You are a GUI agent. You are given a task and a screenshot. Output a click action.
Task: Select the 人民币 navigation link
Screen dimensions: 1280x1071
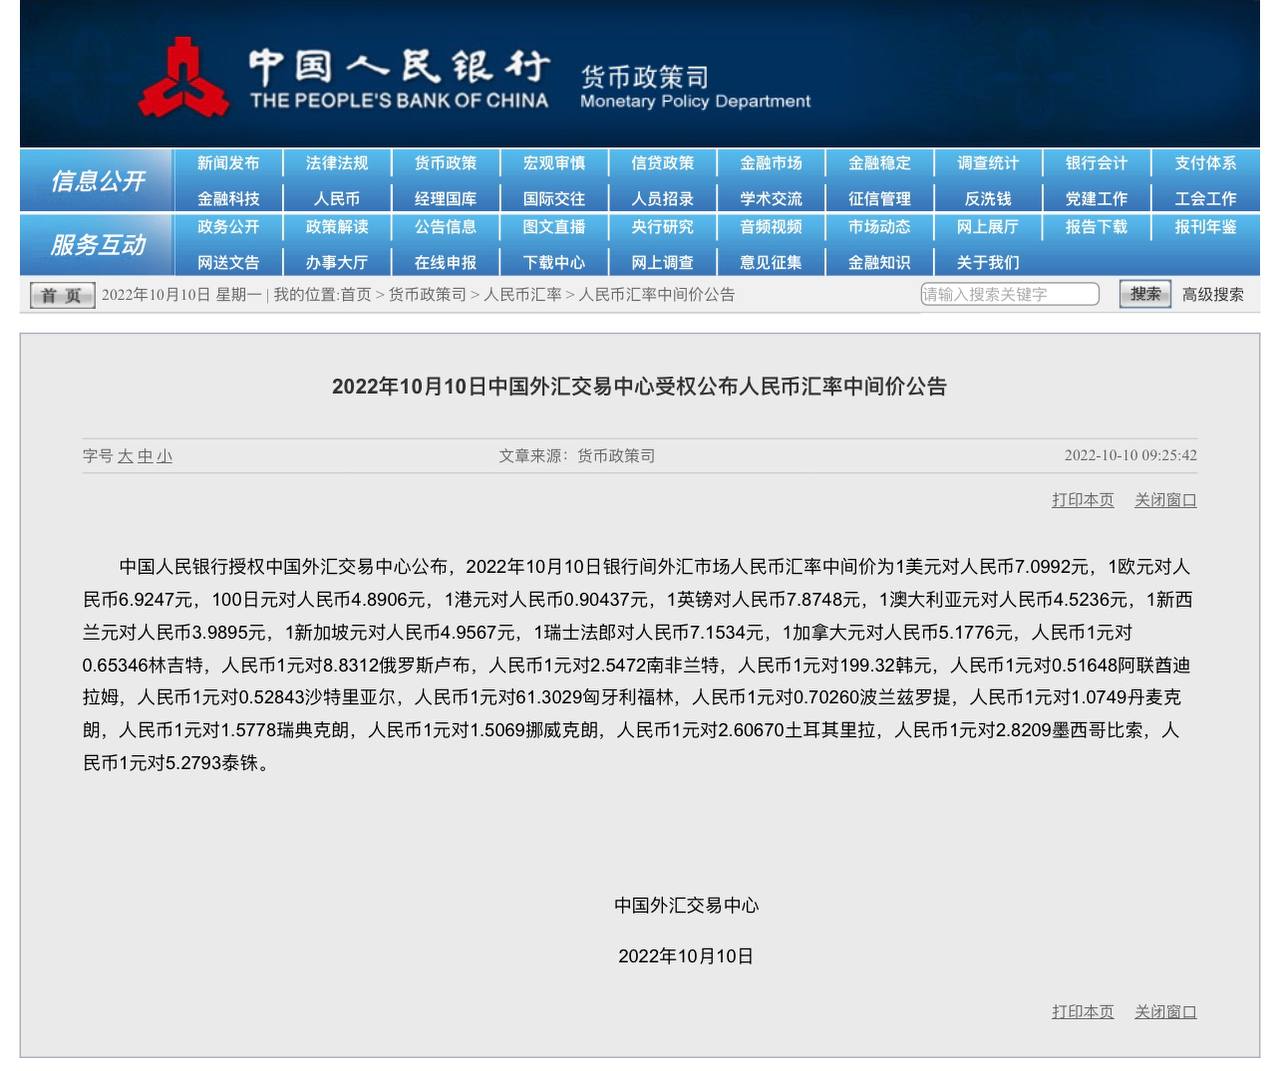click(337, 199)
